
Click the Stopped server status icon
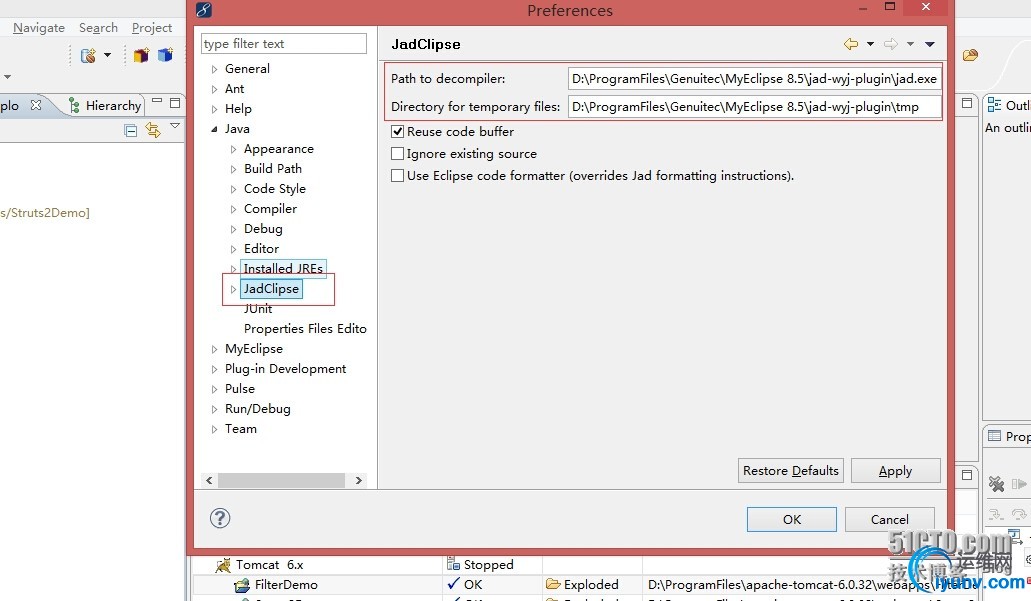453,564
